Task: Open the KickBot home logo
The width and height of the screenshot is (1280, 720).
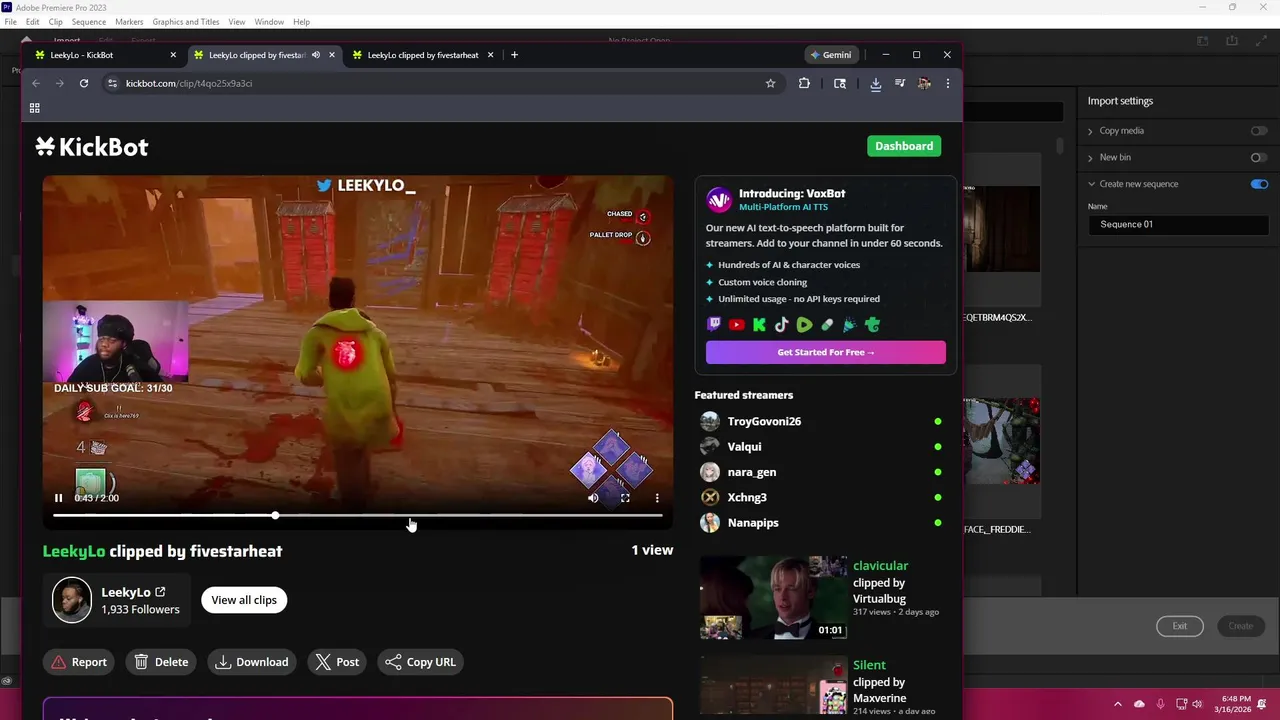Action: 92,147
